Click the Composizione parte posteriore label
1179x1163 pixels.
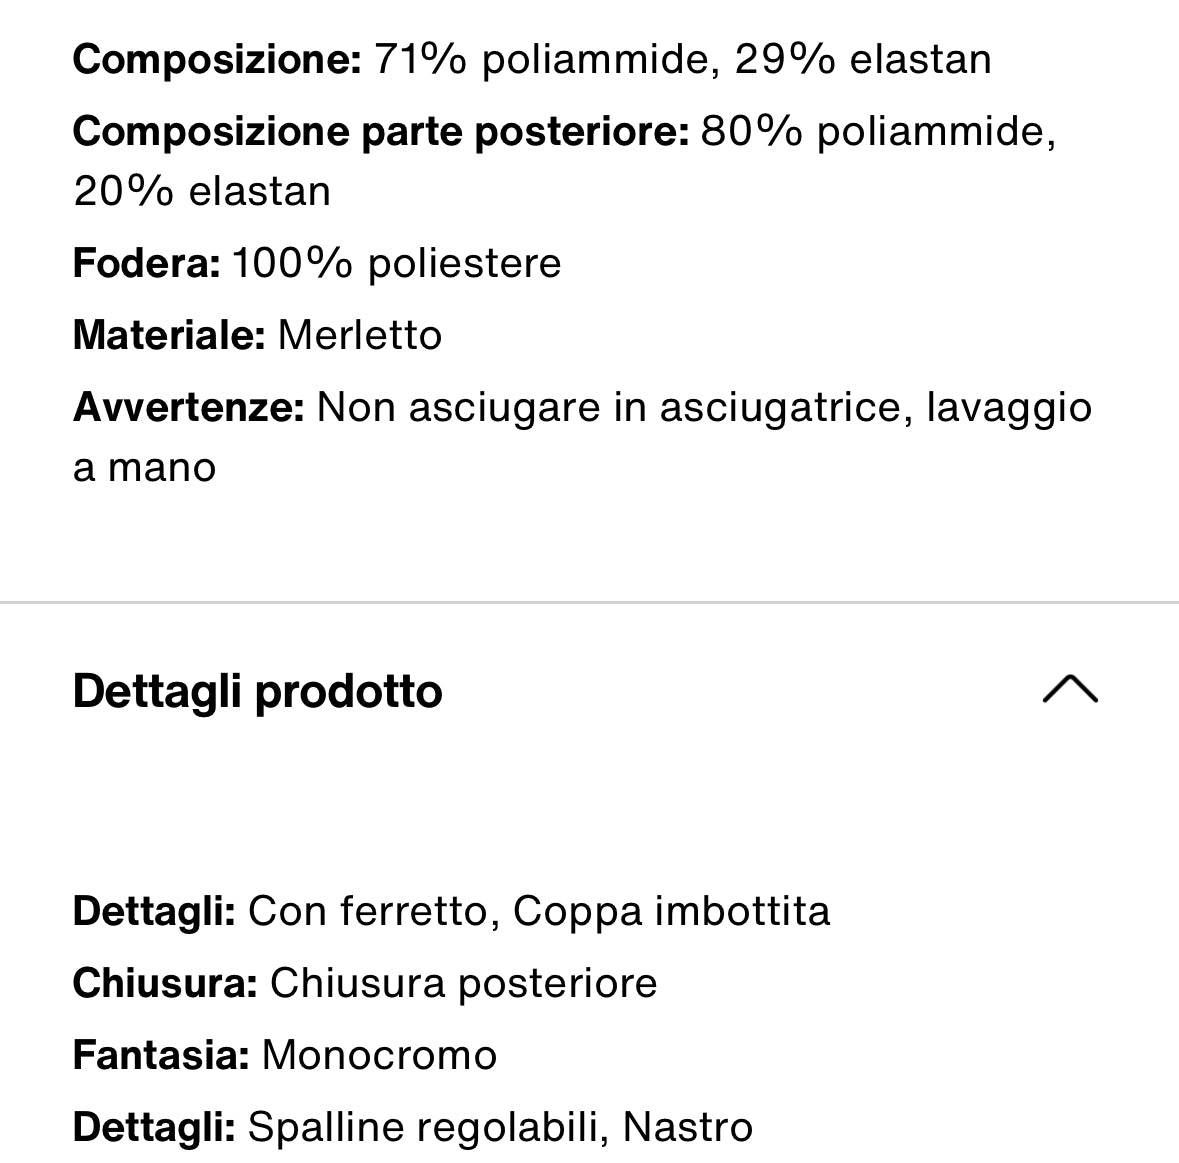[x=380, y=132]
